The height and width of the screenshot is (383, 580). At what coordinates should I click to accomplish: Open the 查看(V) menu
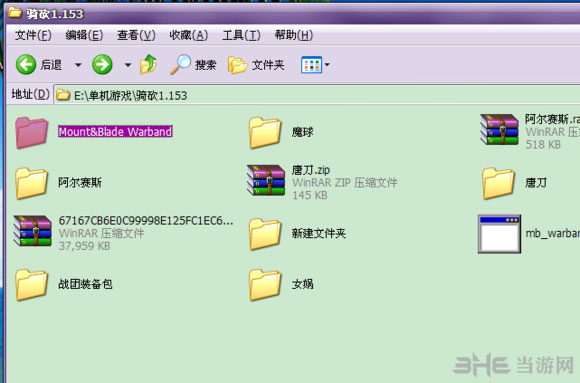coord(136,36)
